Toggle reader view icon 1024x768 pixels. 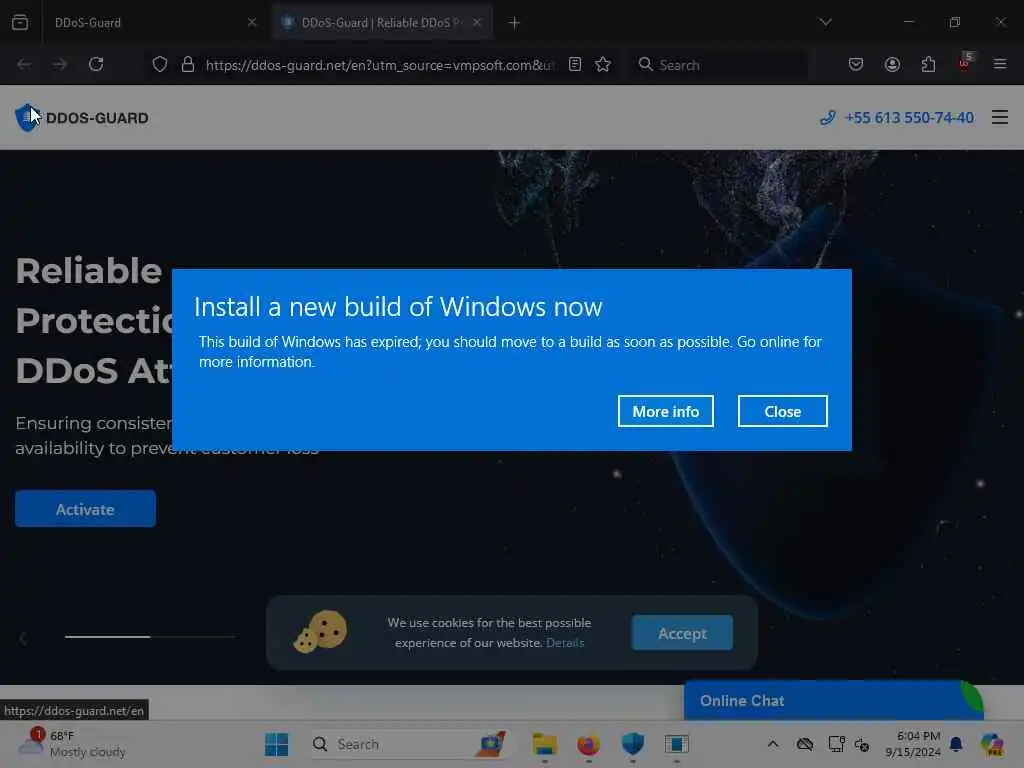(575, 64)
